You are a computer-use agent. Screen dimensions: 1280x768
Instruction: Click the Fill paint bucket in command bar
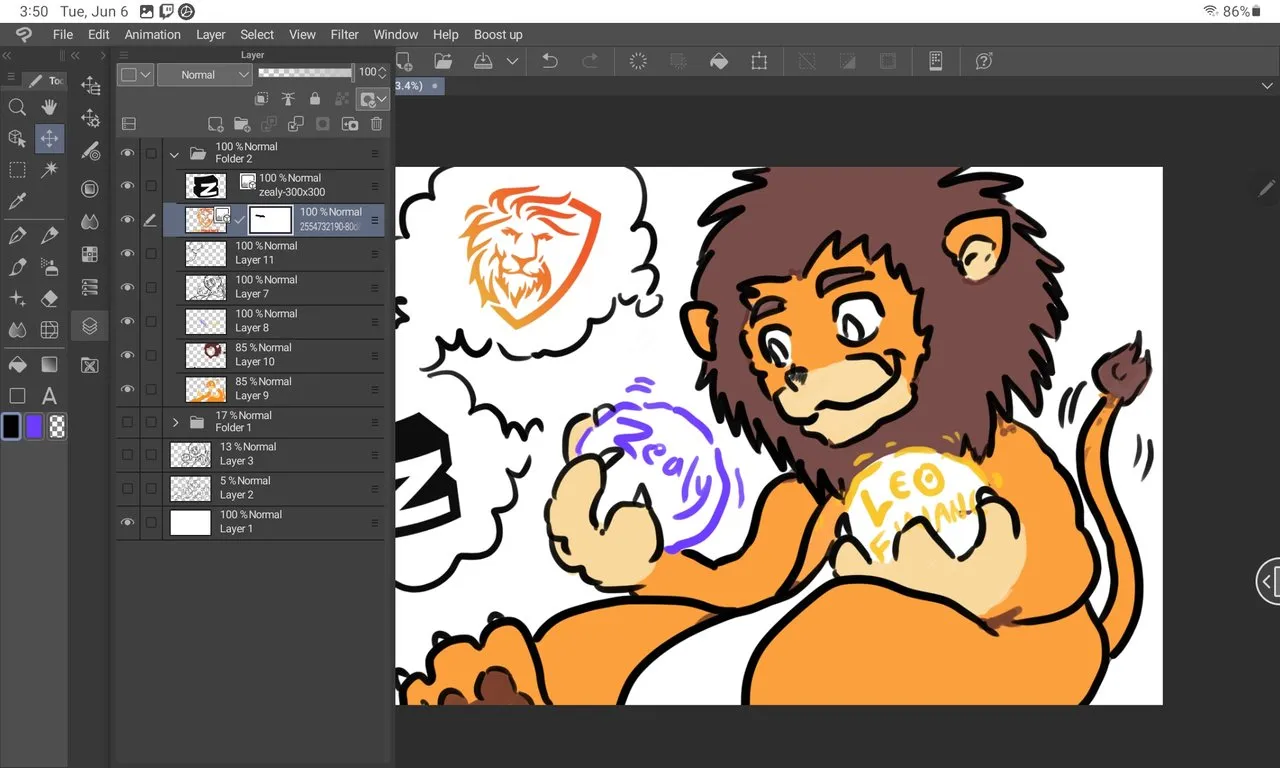(x=718, y=61)
